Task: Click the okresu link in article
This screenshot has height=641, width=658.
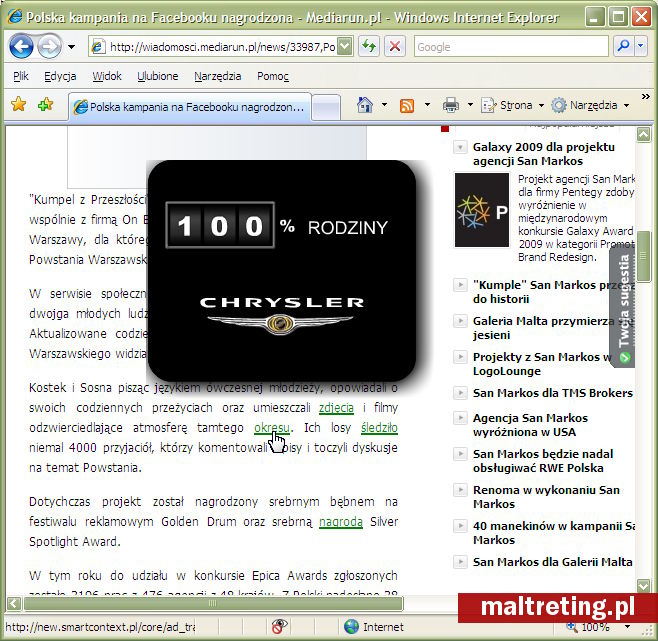Action: [272, 428]
